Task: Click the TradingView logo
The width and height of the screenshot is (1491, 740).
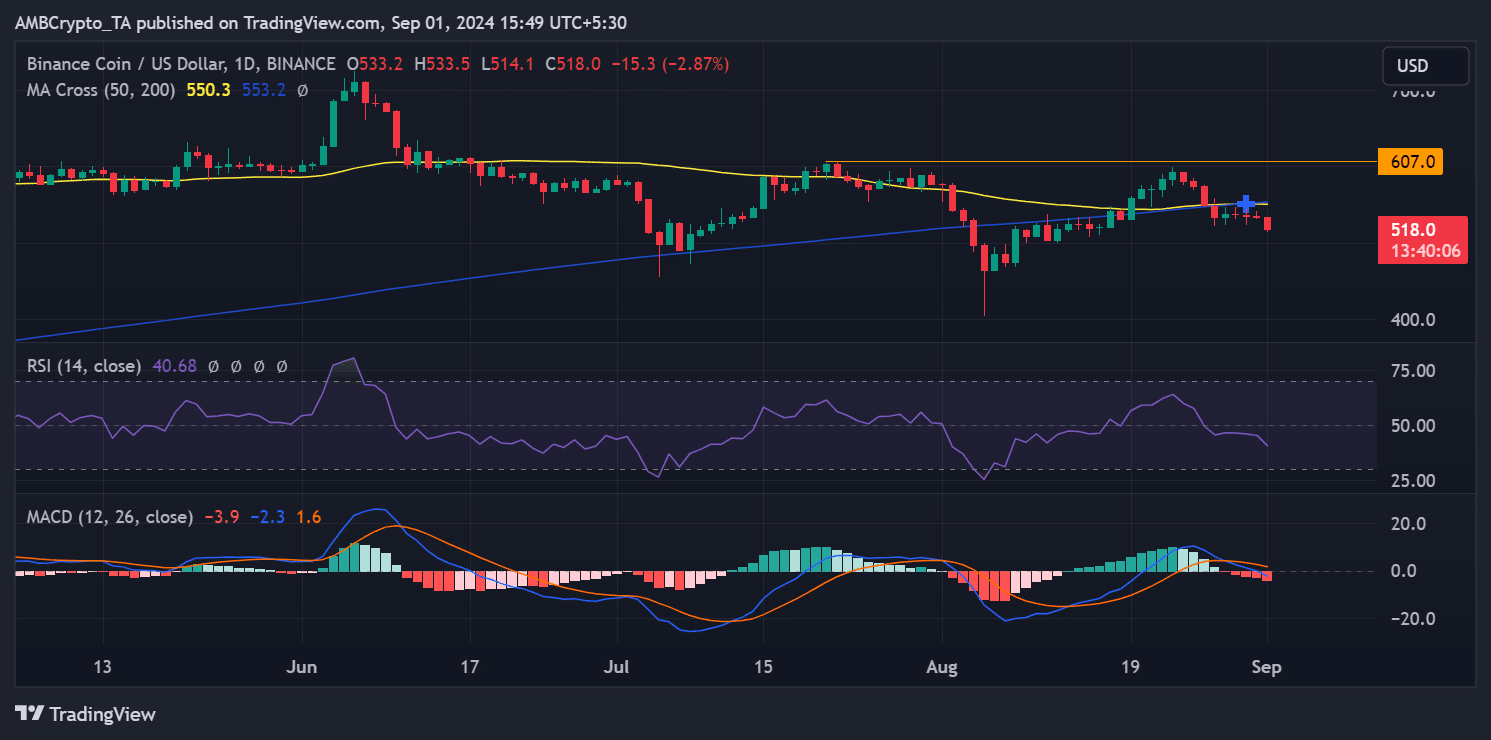Action: [85, 714]
